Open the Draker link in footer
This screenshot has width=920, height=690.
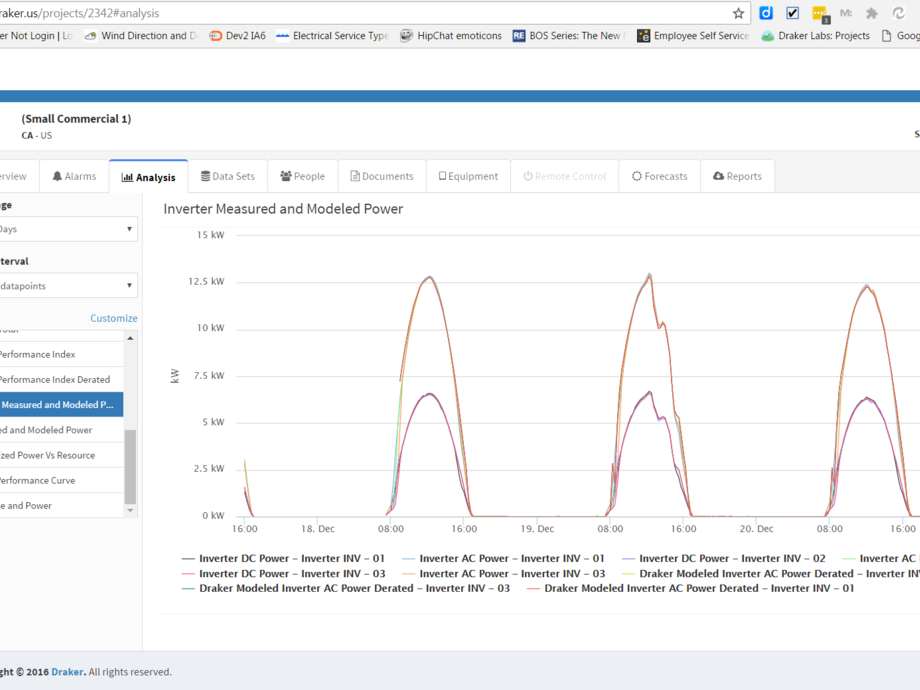click(x=68, y=672)
